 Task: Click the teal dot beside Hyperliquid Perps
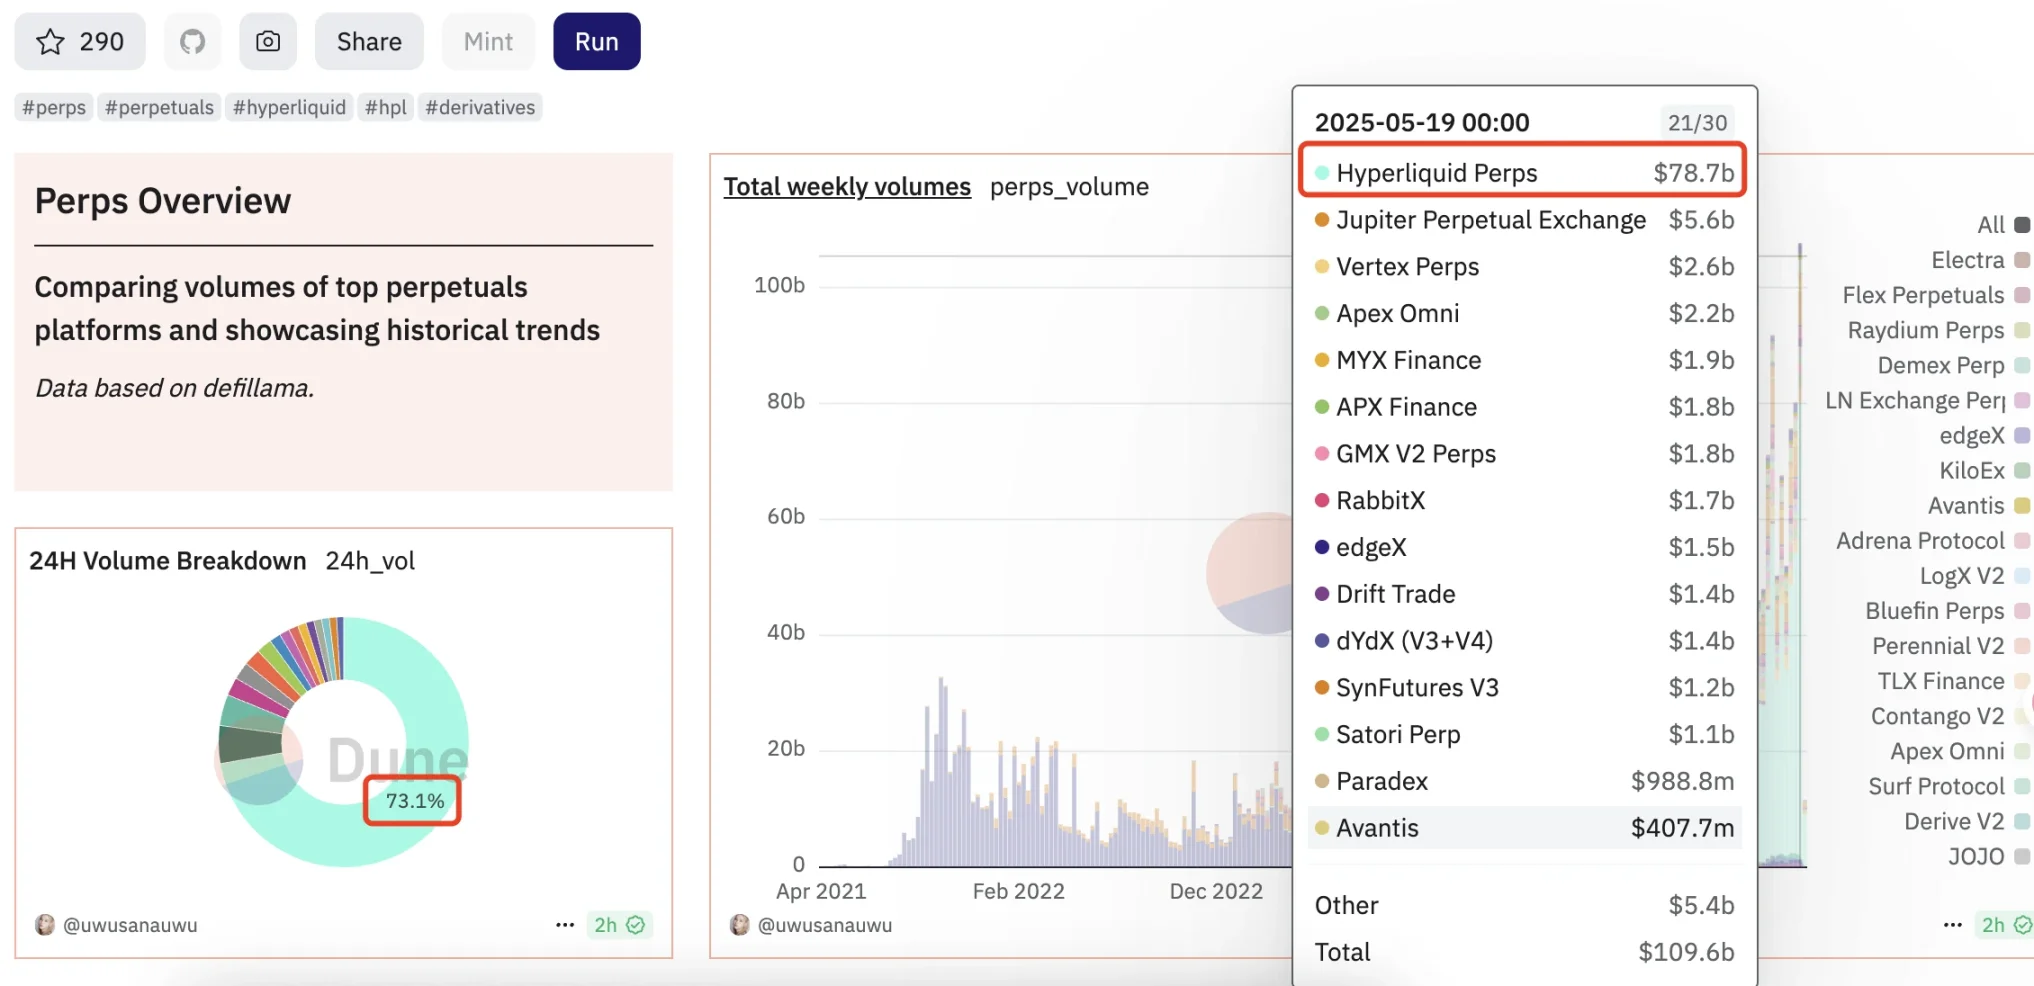tap(1322, 172)
